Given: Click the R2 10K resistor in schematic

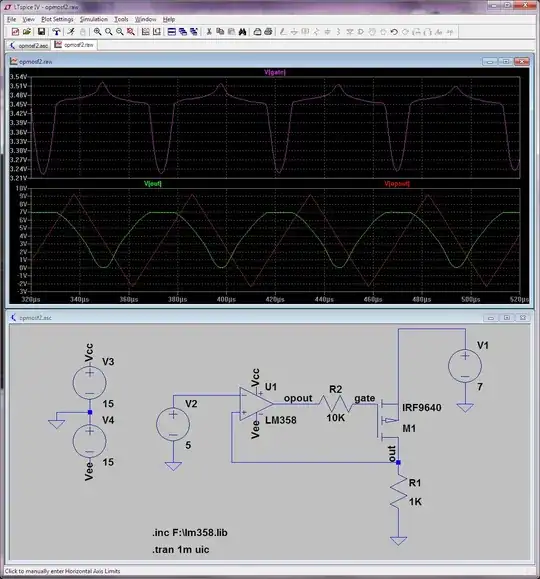Looking at the screenshot, I should pyautogui.click(x=335, y=404).
